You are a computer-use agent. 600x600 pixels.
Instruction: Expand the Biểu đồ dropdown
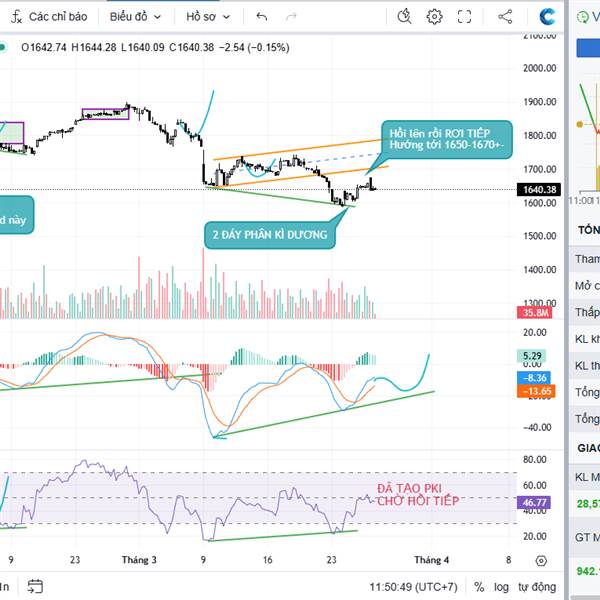(135, 17)
